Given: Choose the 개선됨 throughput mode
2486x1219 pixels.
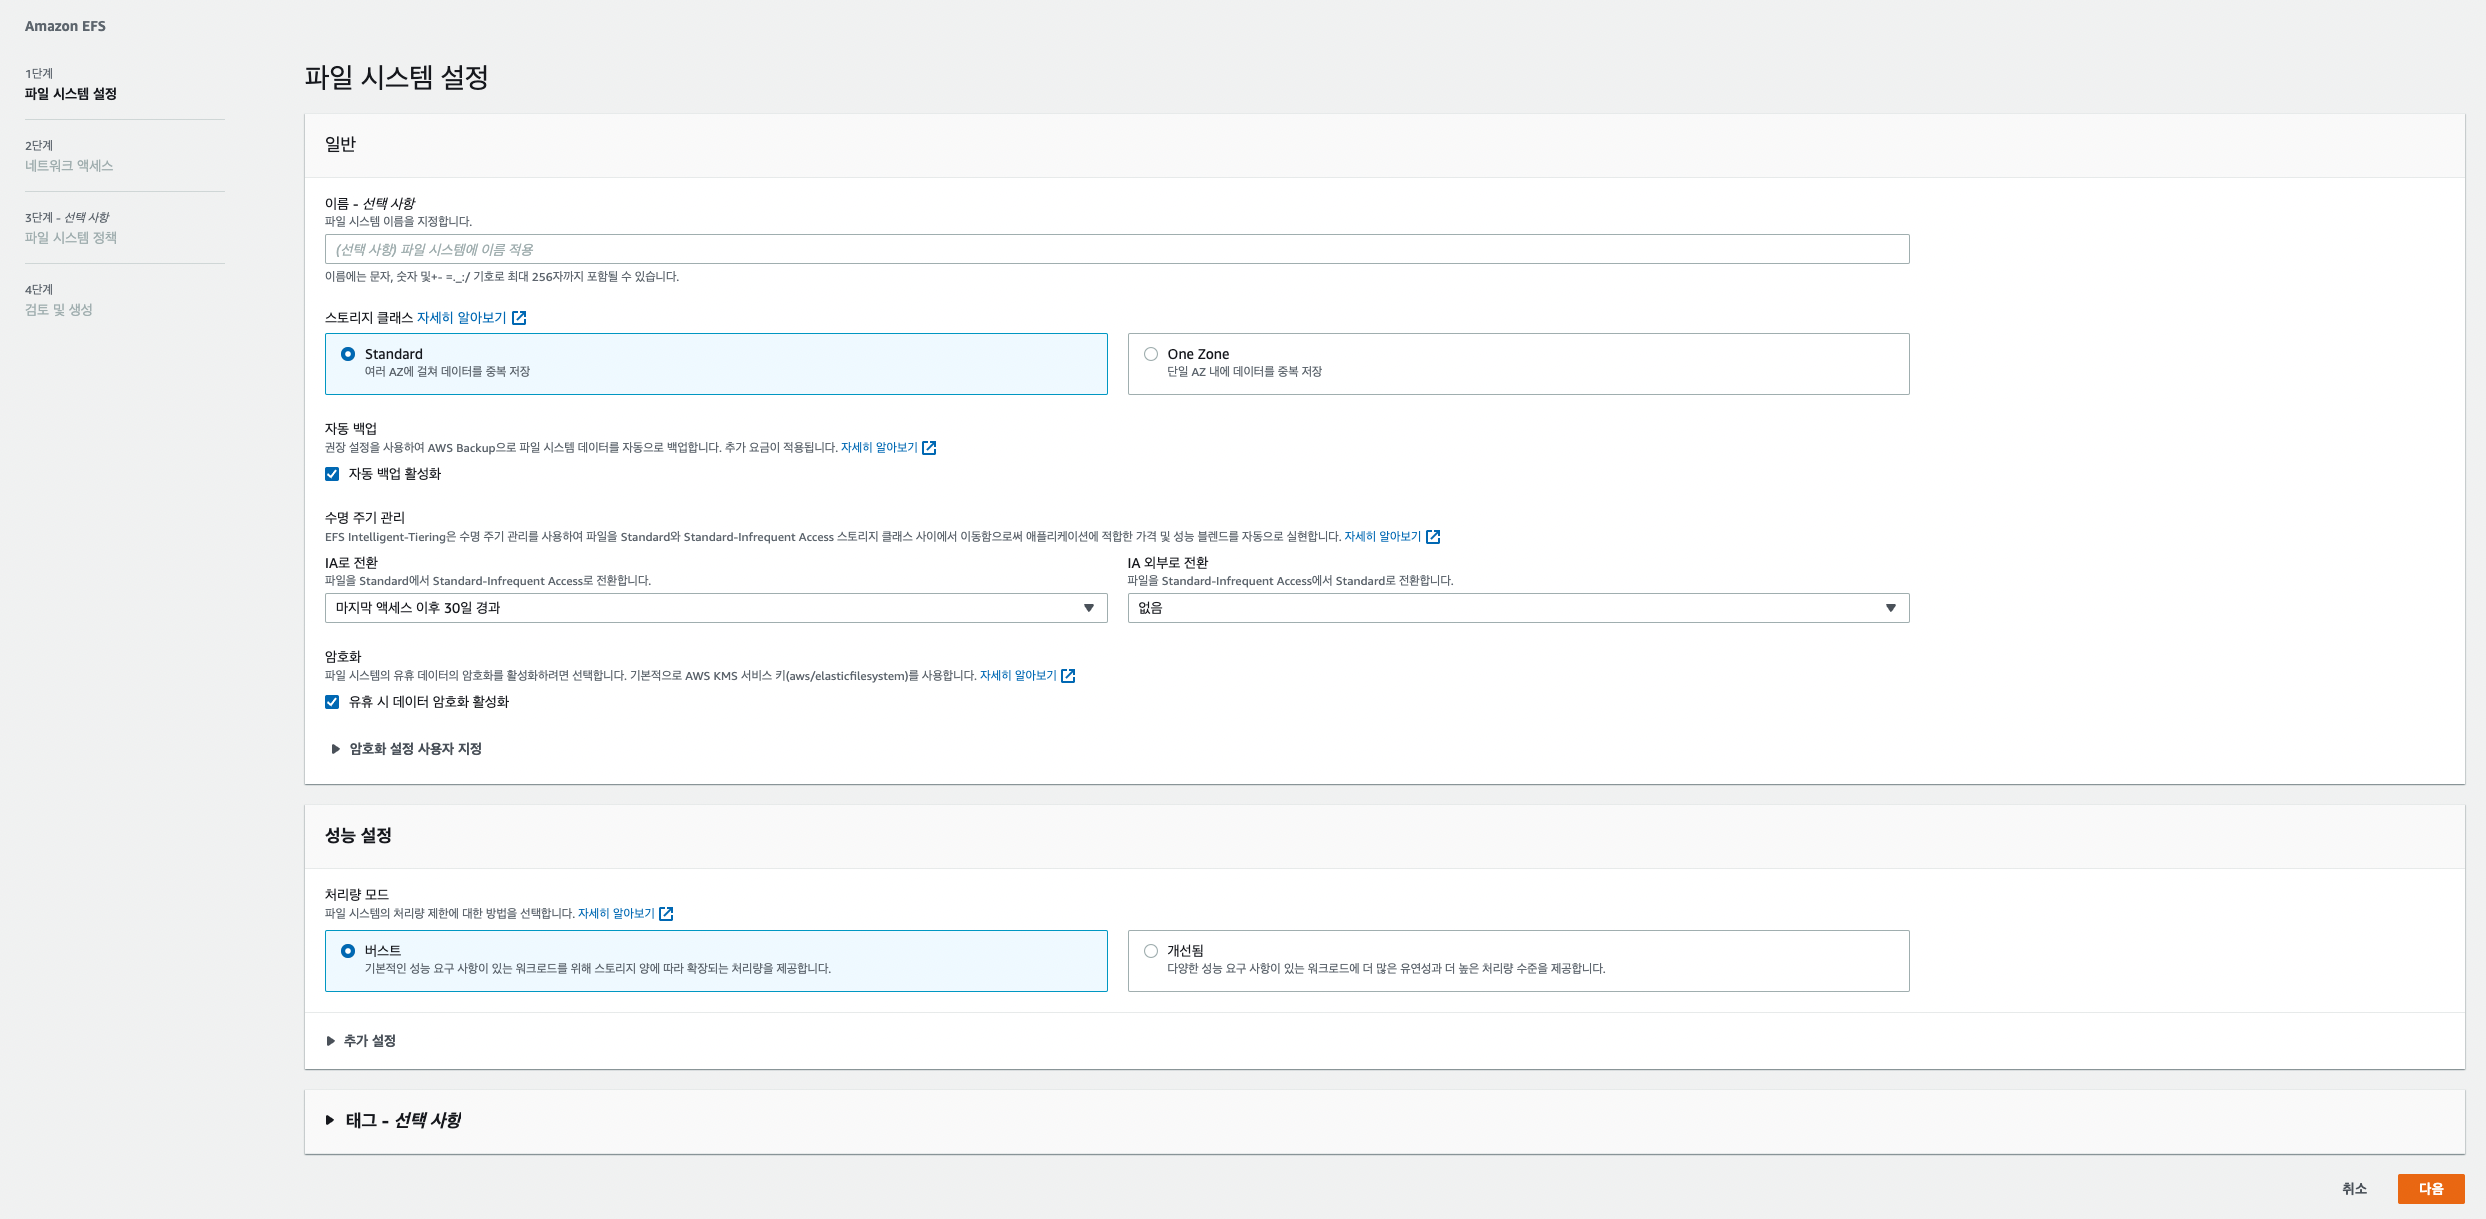Looking at the screenshot, I should (x=1151, y=951).
